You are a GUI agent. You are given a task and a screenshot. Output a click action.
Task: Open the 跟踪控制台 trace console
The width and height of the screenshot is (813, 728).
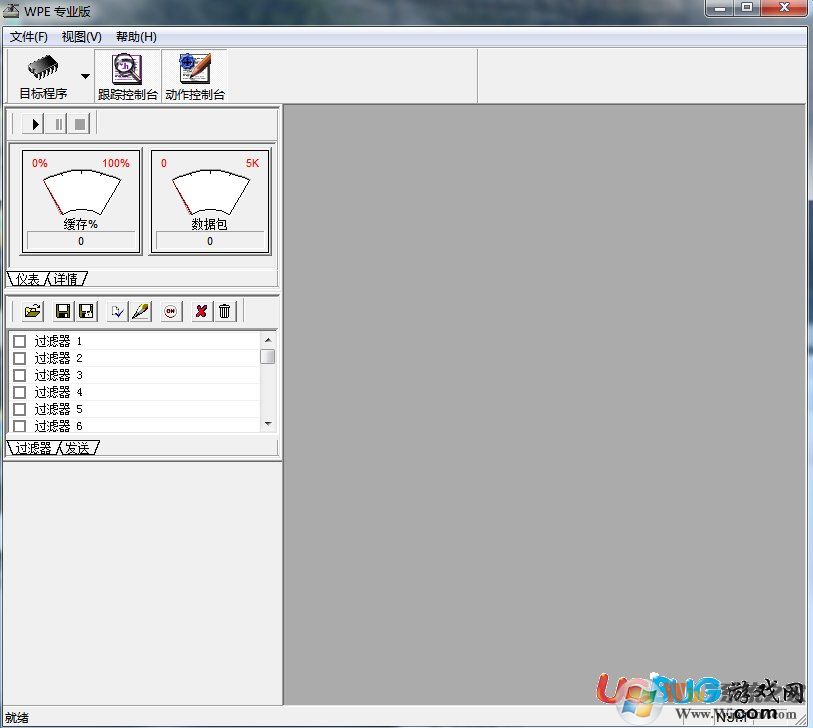coord(128,76)
